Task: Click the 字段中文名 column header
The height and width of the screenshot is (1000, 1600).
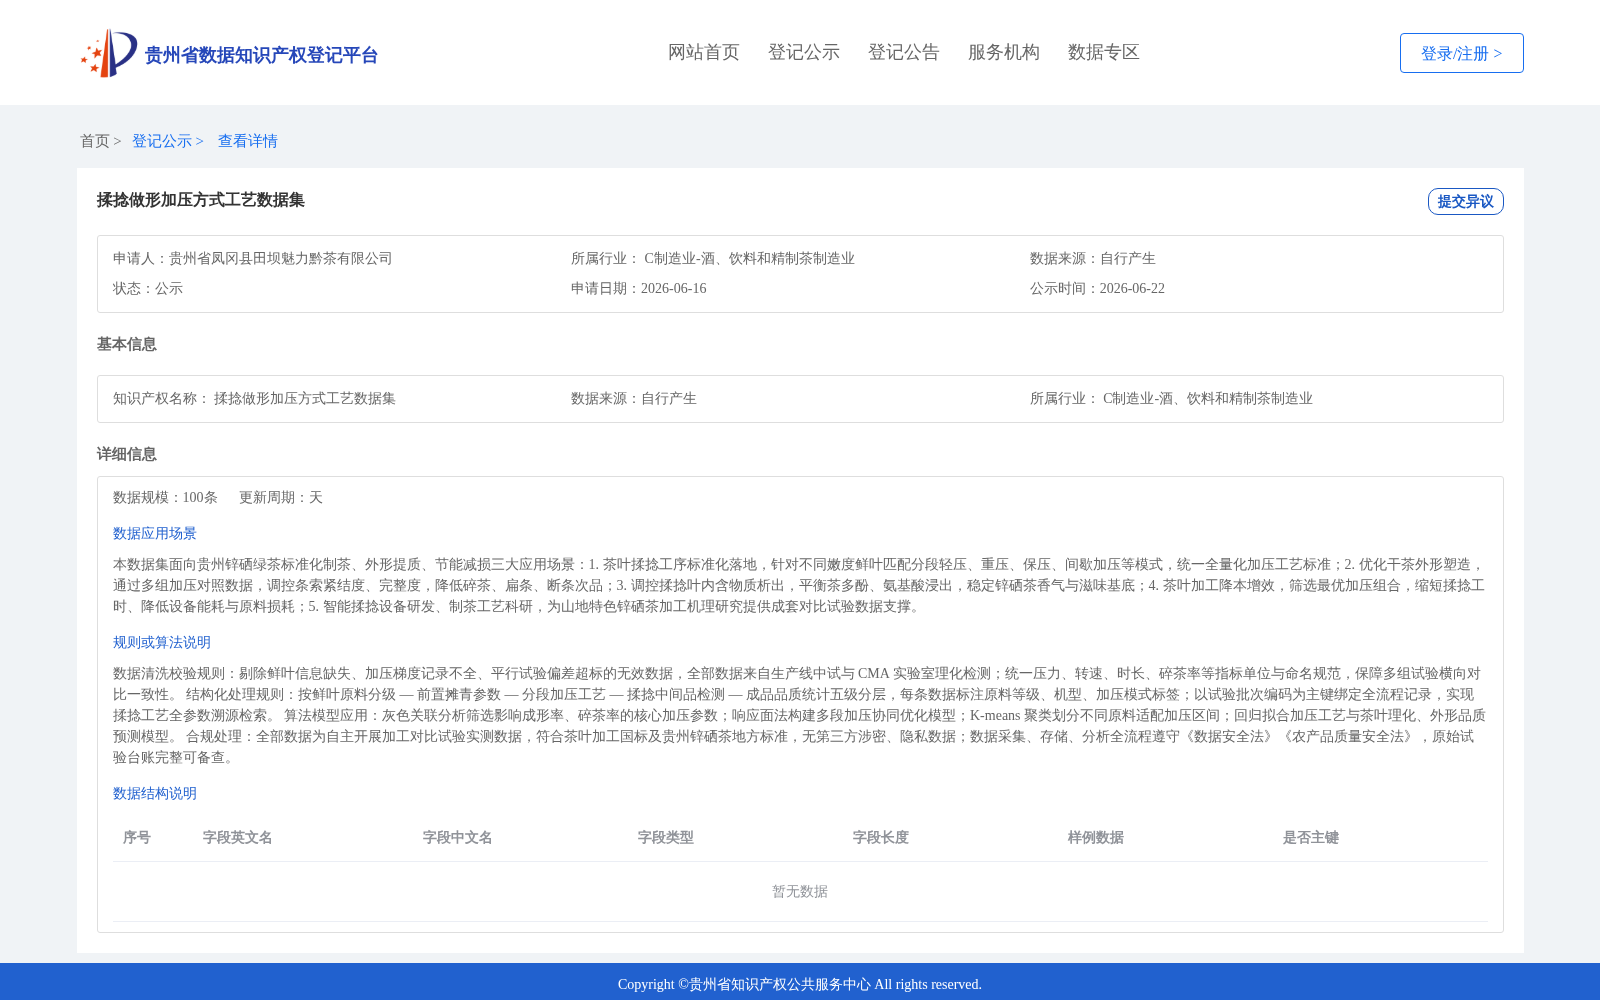Action: click(458, 837)
